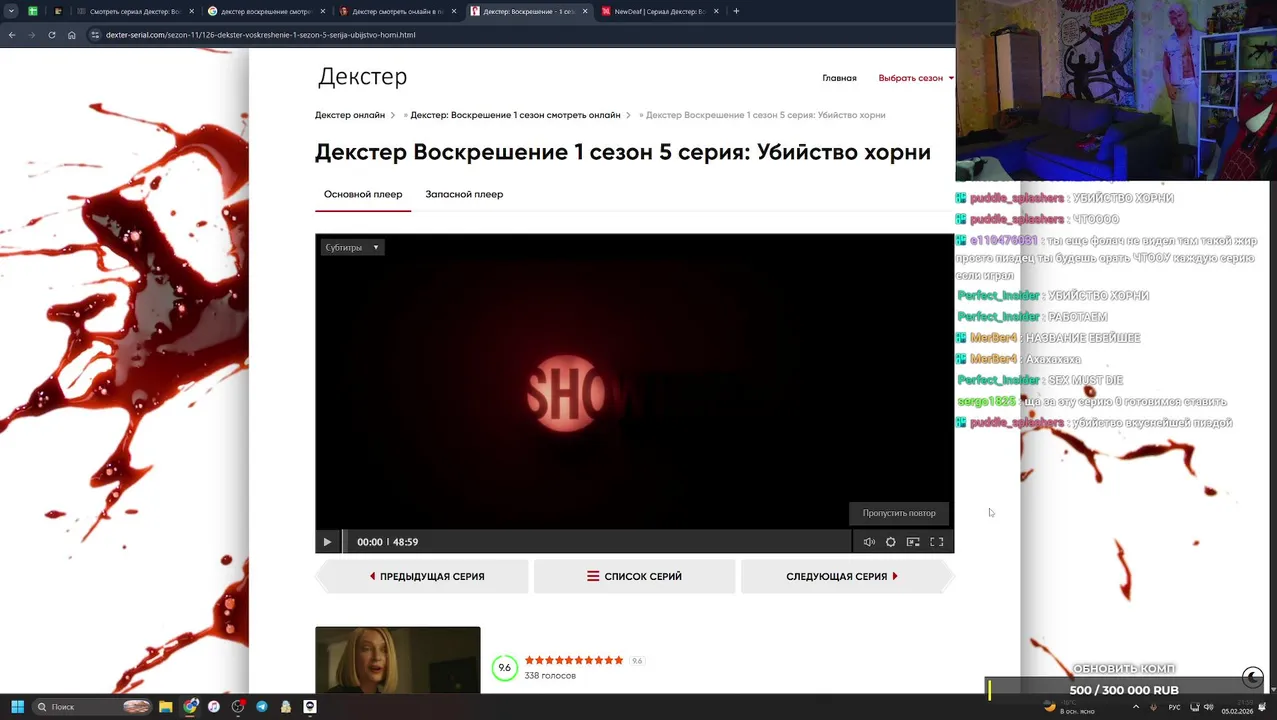
Task: Open Главная navigation link
Action: 839,78
